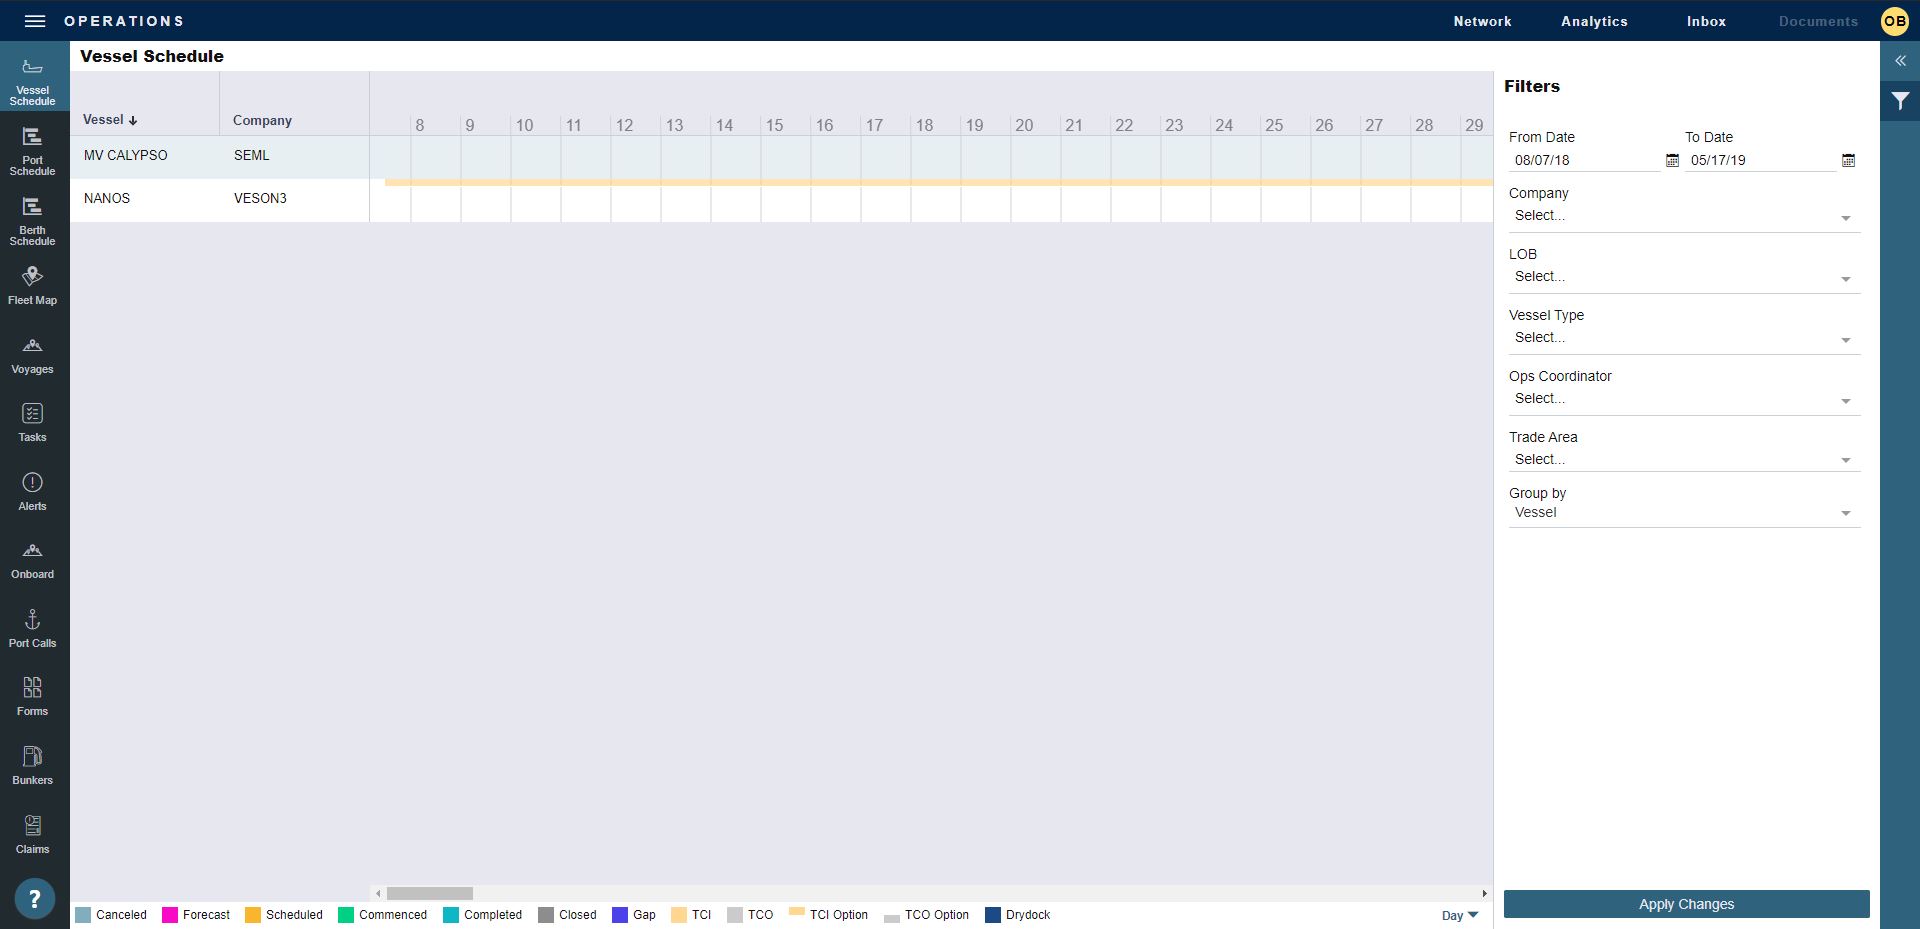Switch to the Inbox tab
The image size is (1920, 929).
(1705, 21)
